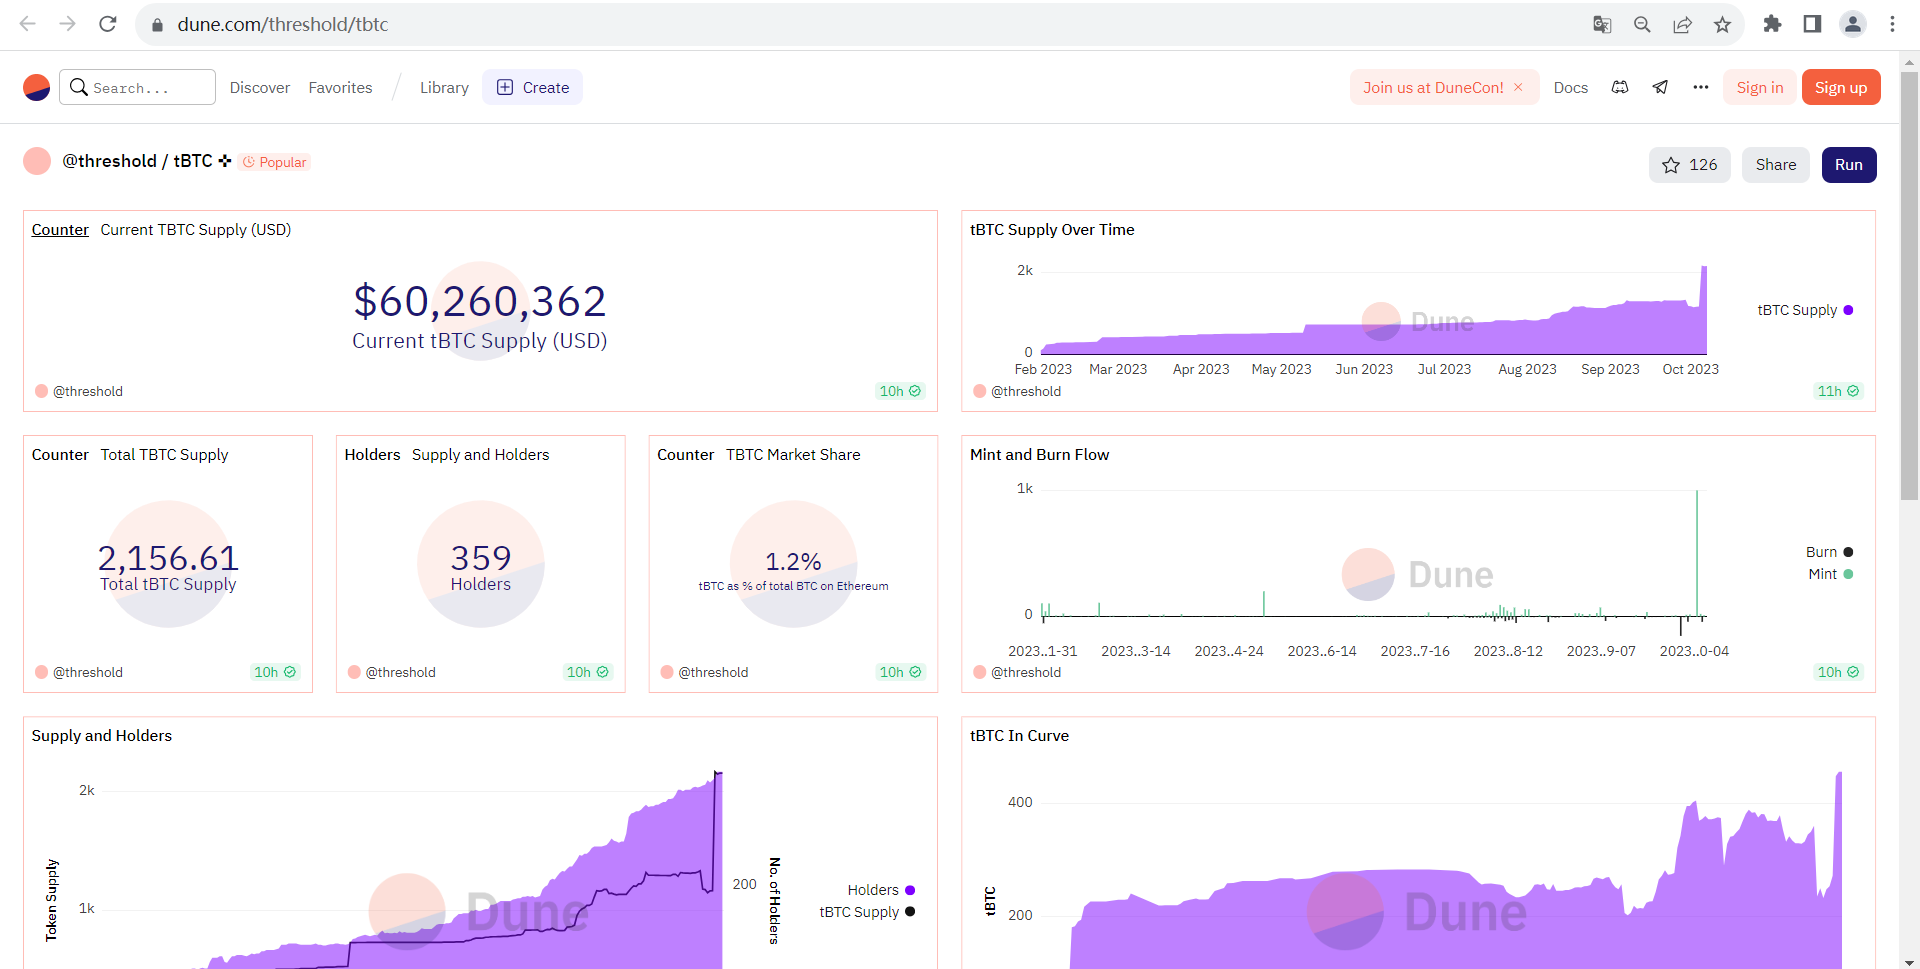The width and height of the screenshot is (1920, 969).
Task: Click the 10h status on Mint and Burn Flow
Action: click(x=1838, y=672)
